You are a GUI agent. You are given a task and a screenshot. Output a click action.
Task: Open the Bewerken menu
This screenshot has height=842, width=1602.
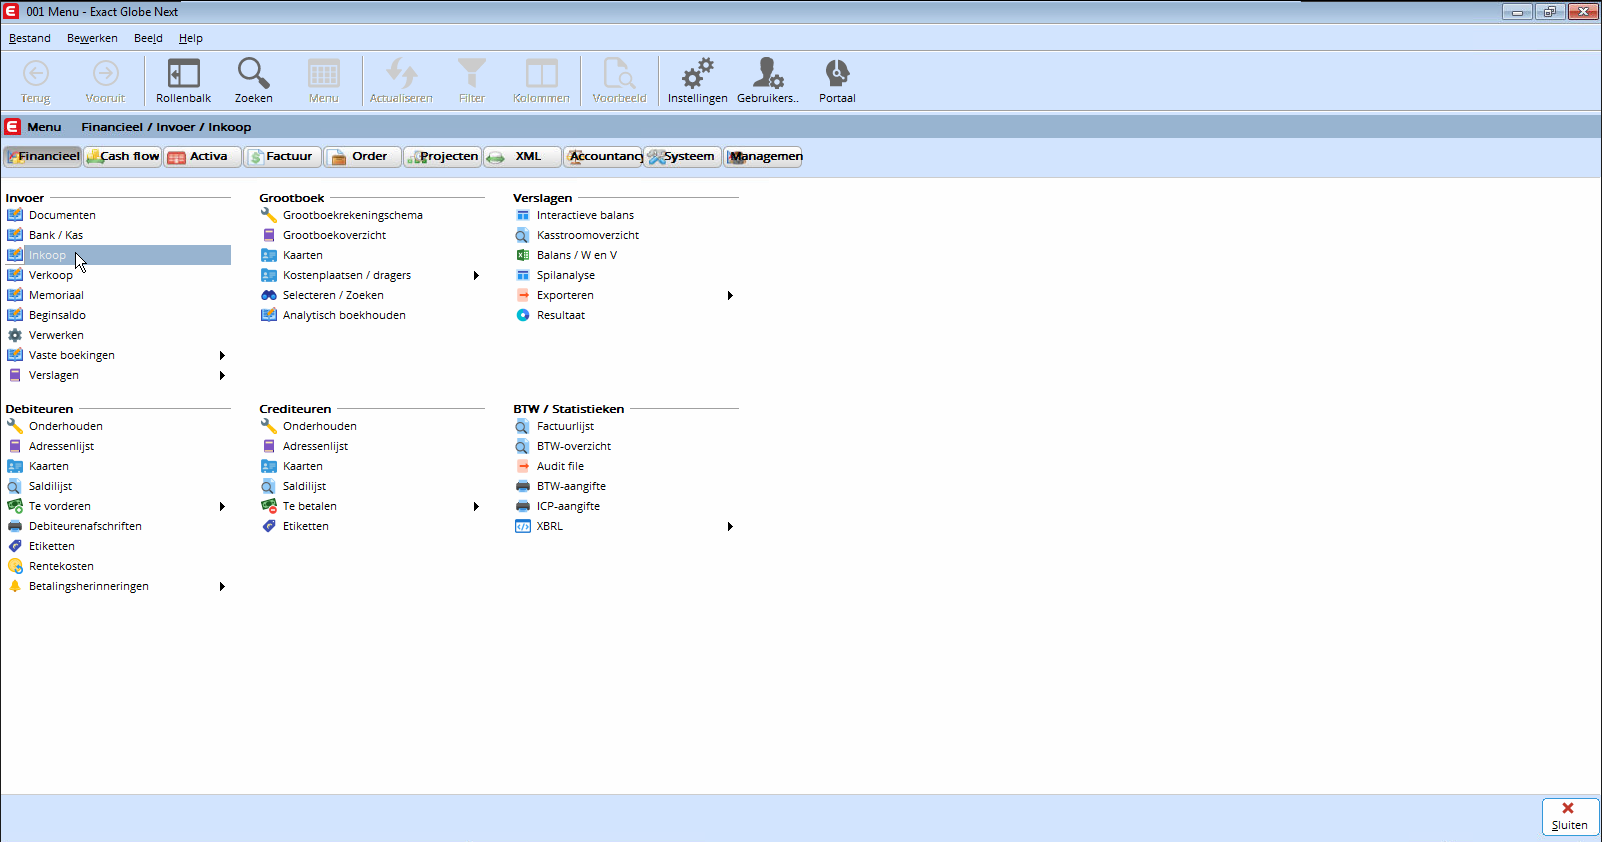pos(92,38)
